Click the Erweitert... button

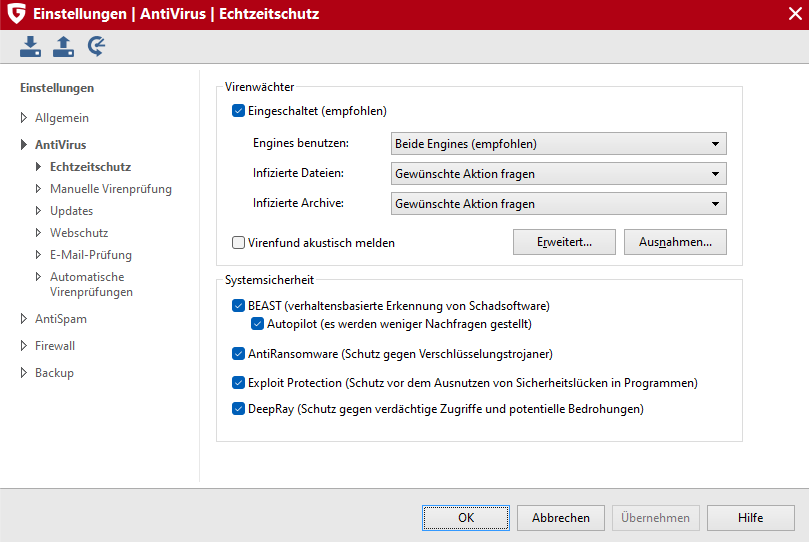tap(564, 242)
